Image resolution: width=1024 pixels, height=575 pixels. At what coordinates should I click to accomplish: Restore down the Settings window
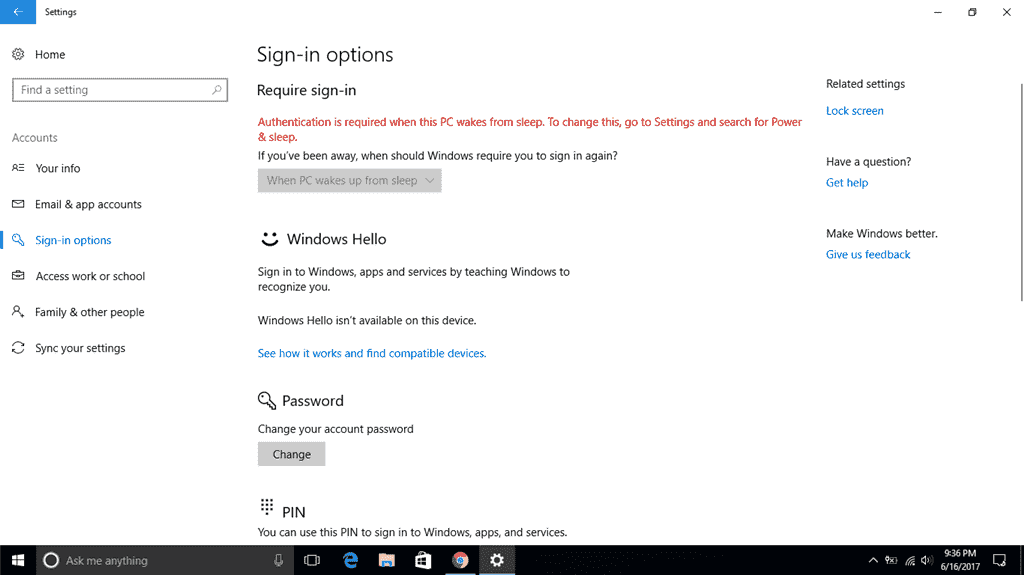click(x=972, y=12)
